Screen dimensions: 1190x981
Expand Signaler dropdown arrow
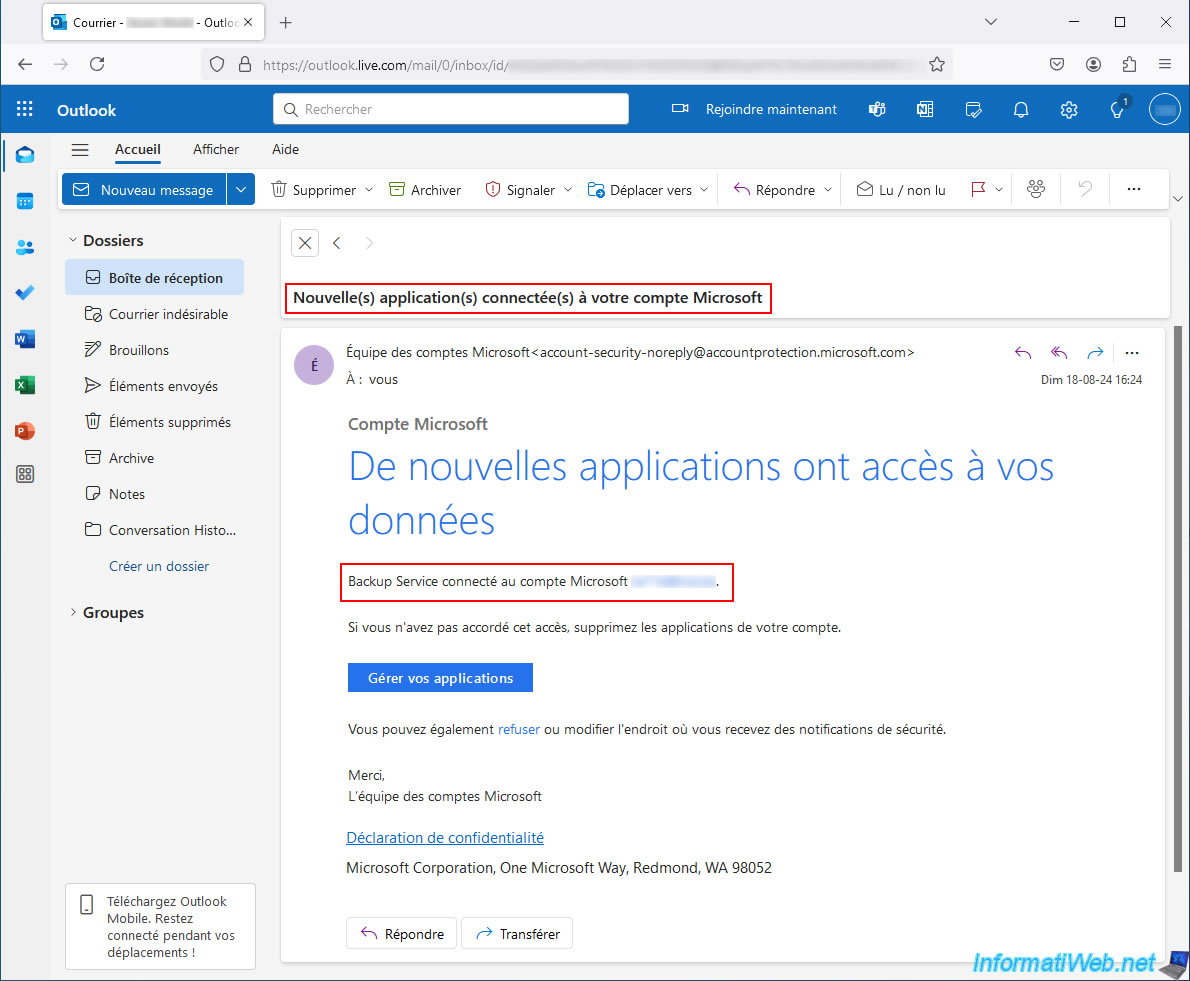568,190
